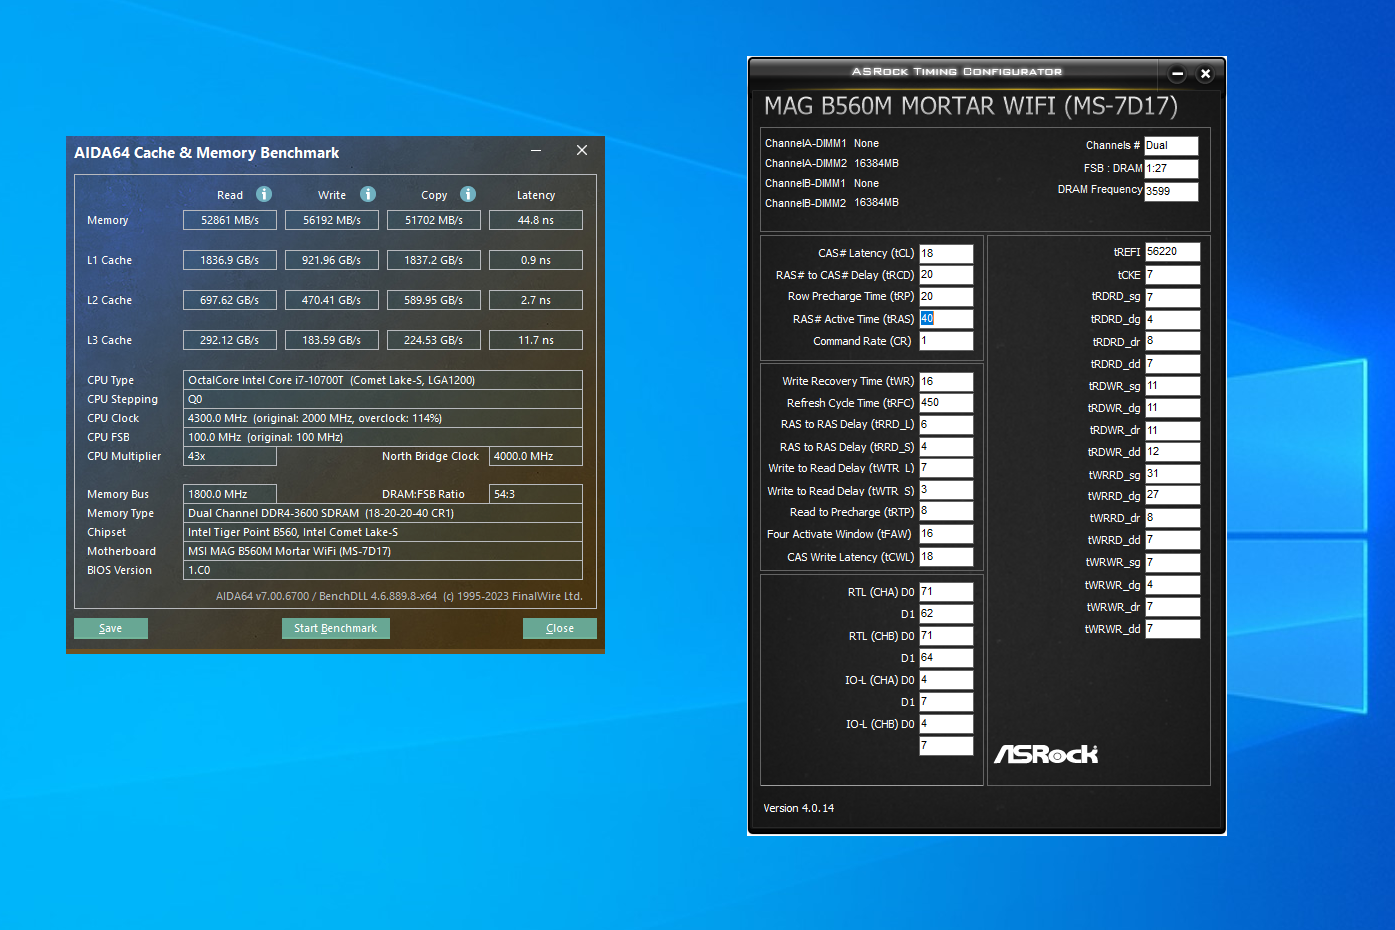Click the L3 Cache Latency value 11.7 ns

click(536, 340)
